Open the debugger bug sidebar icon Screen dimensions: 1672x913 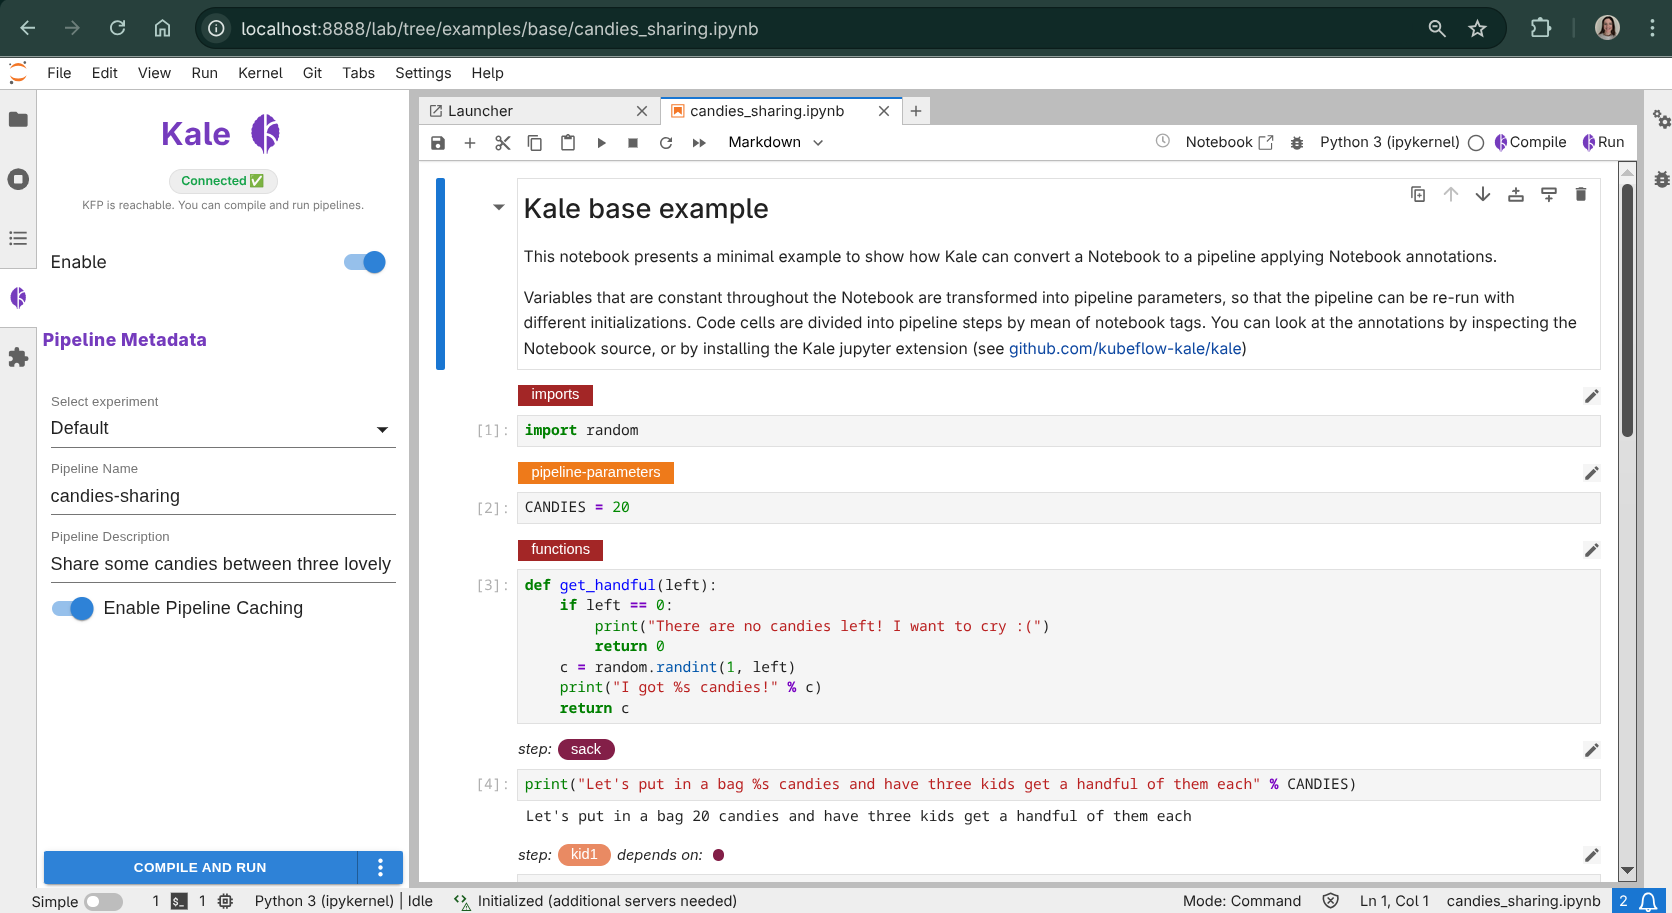point(1661,179)
